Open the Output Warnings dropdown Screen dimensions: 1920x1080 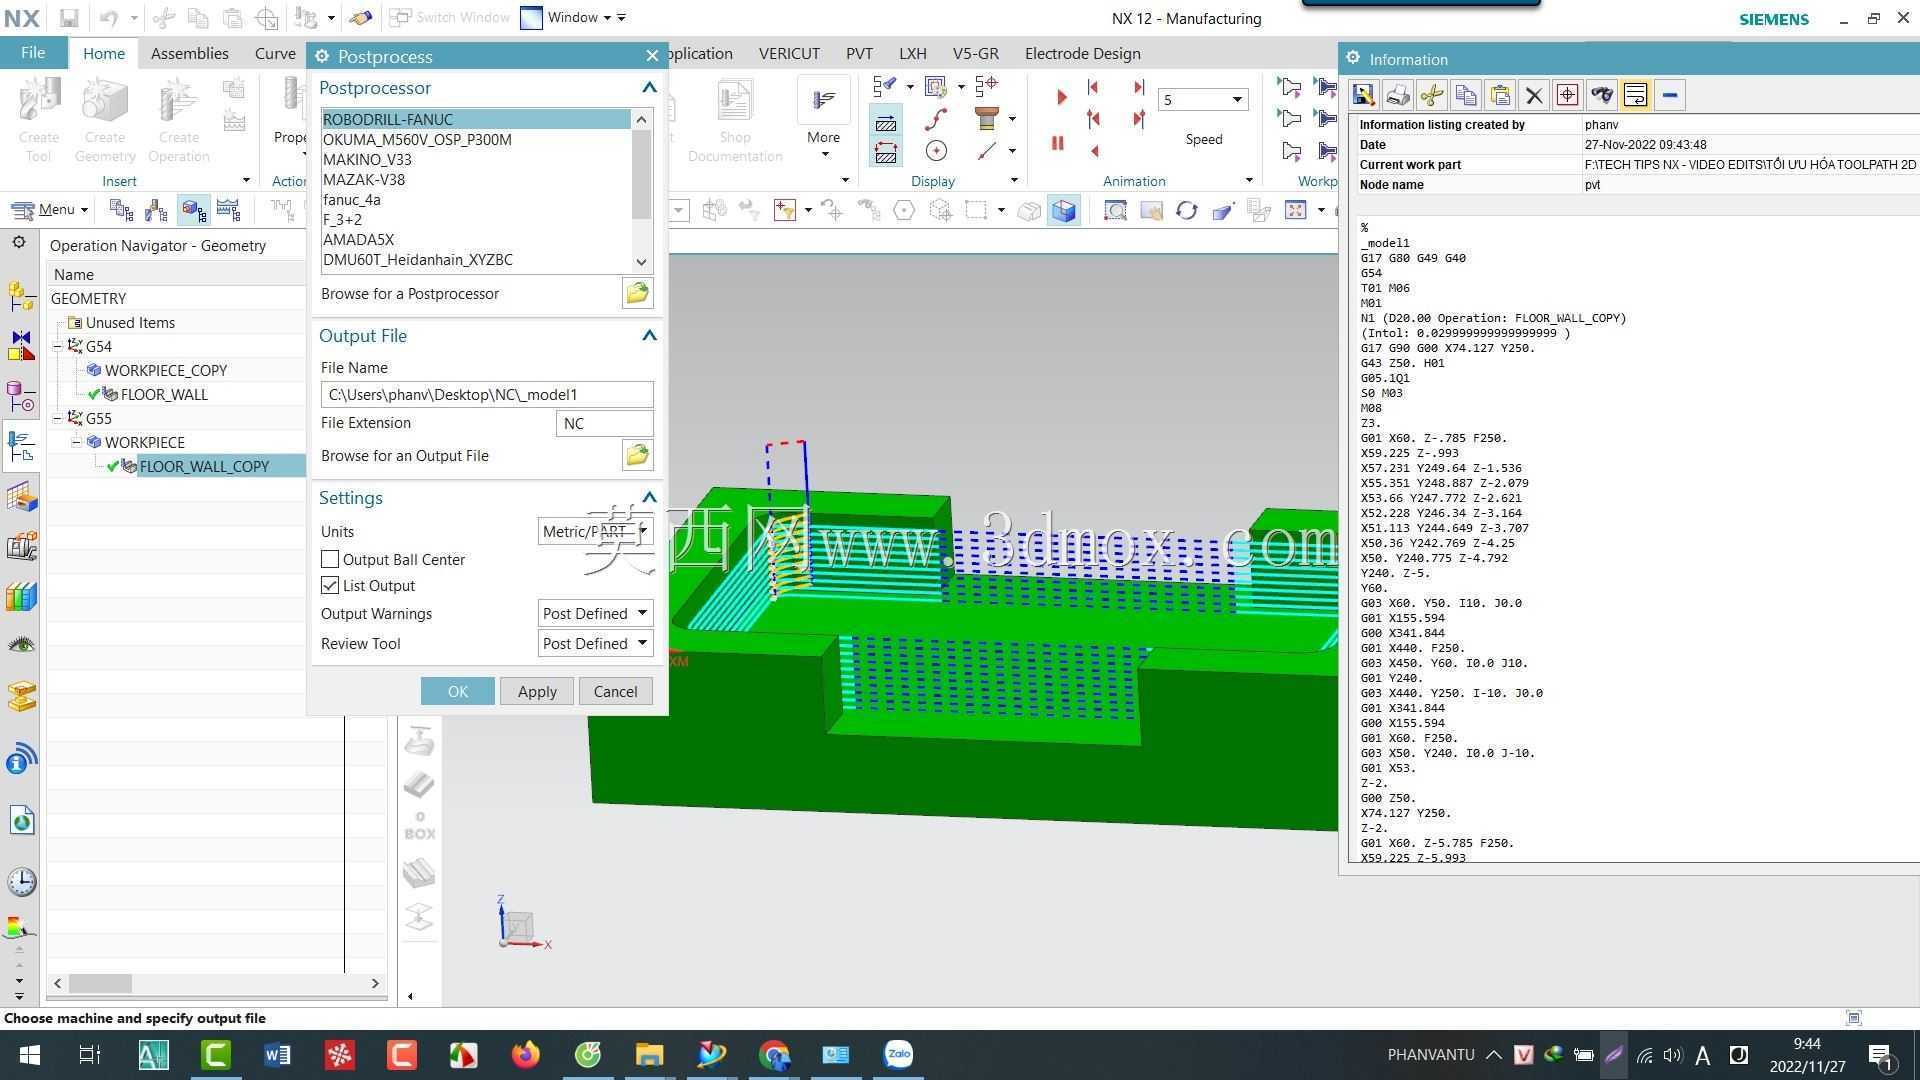pos(595,613)
